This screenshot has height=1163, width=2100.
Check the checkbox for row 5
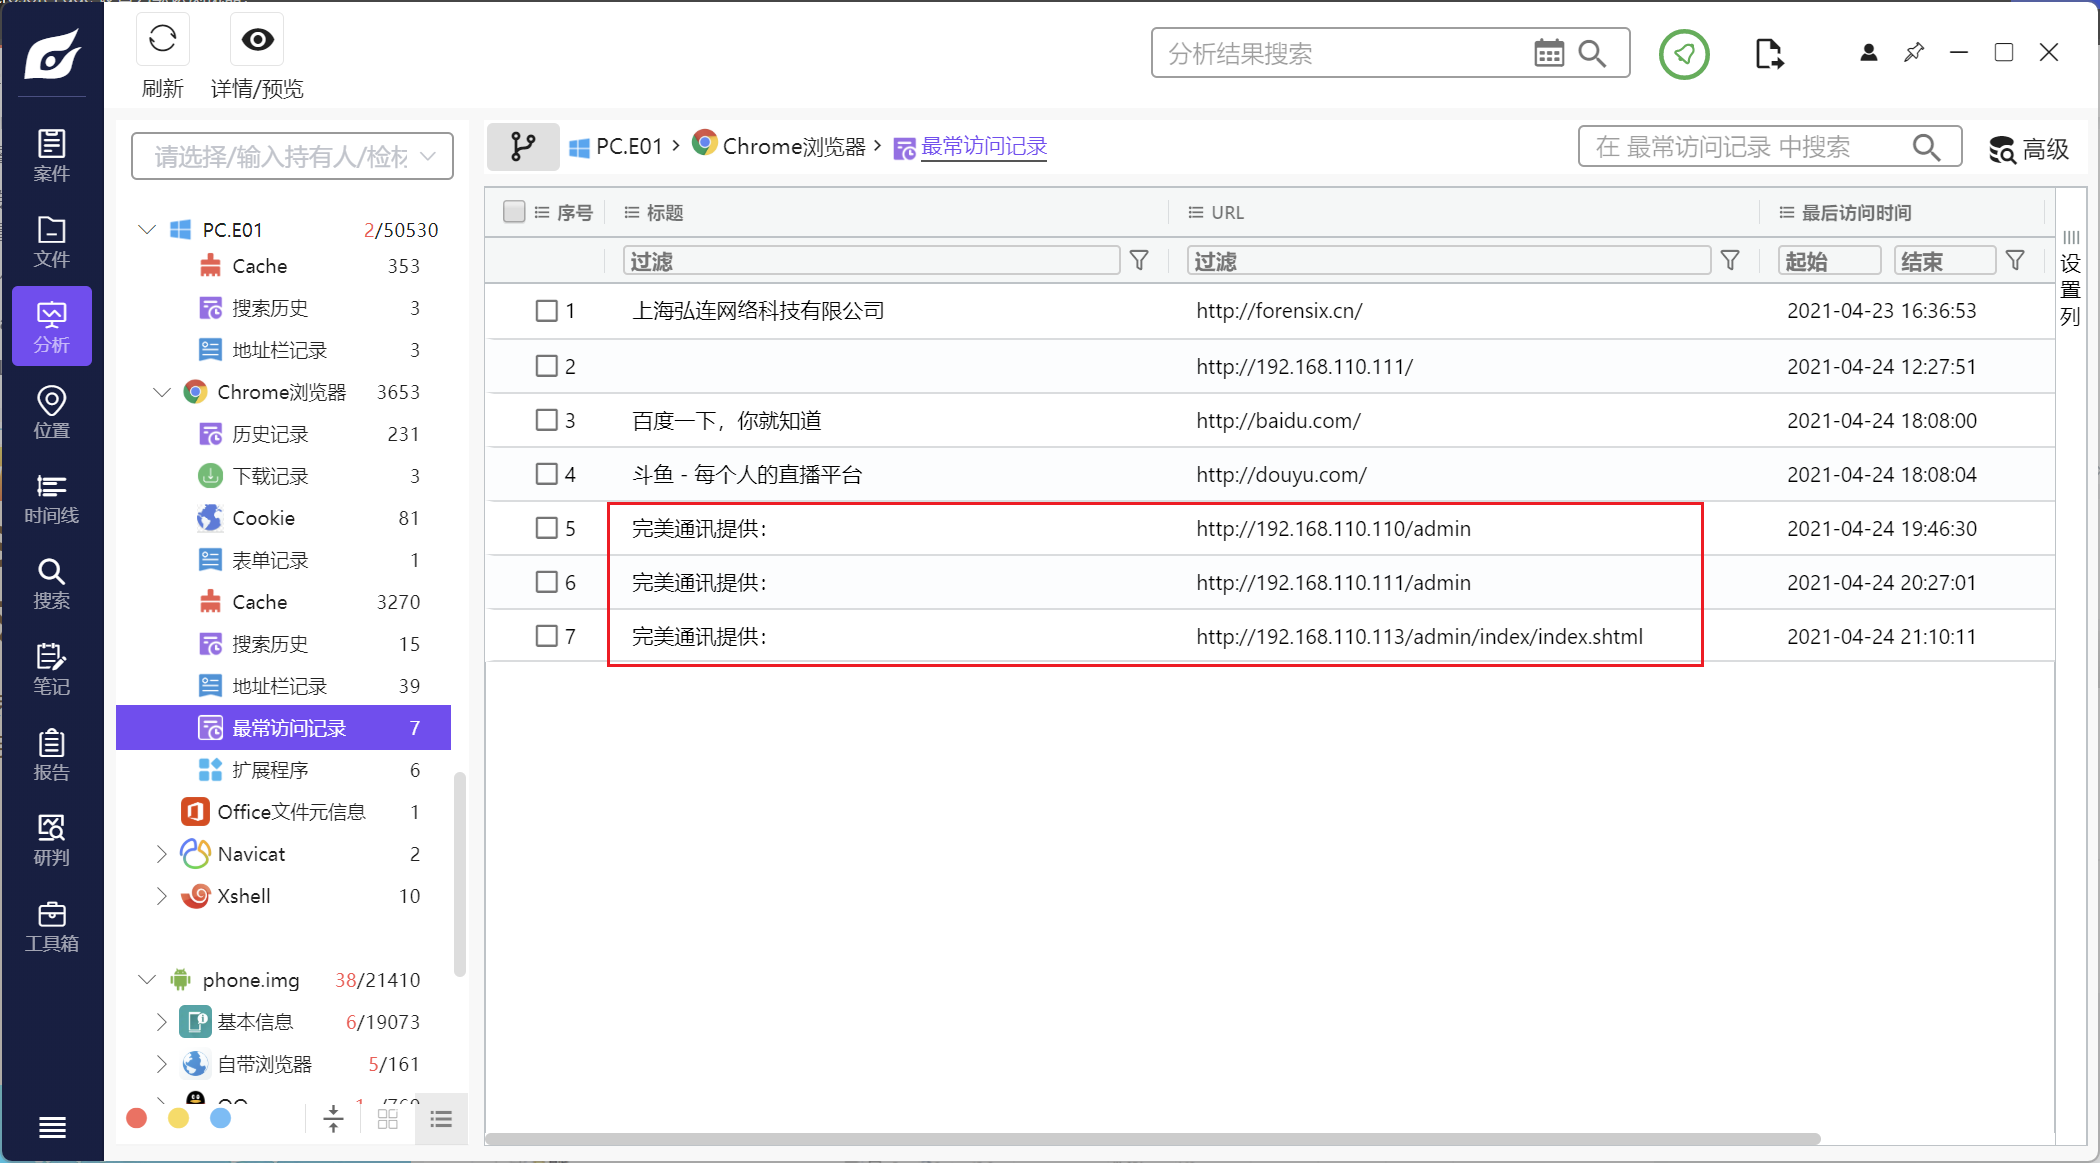[546, 528]
